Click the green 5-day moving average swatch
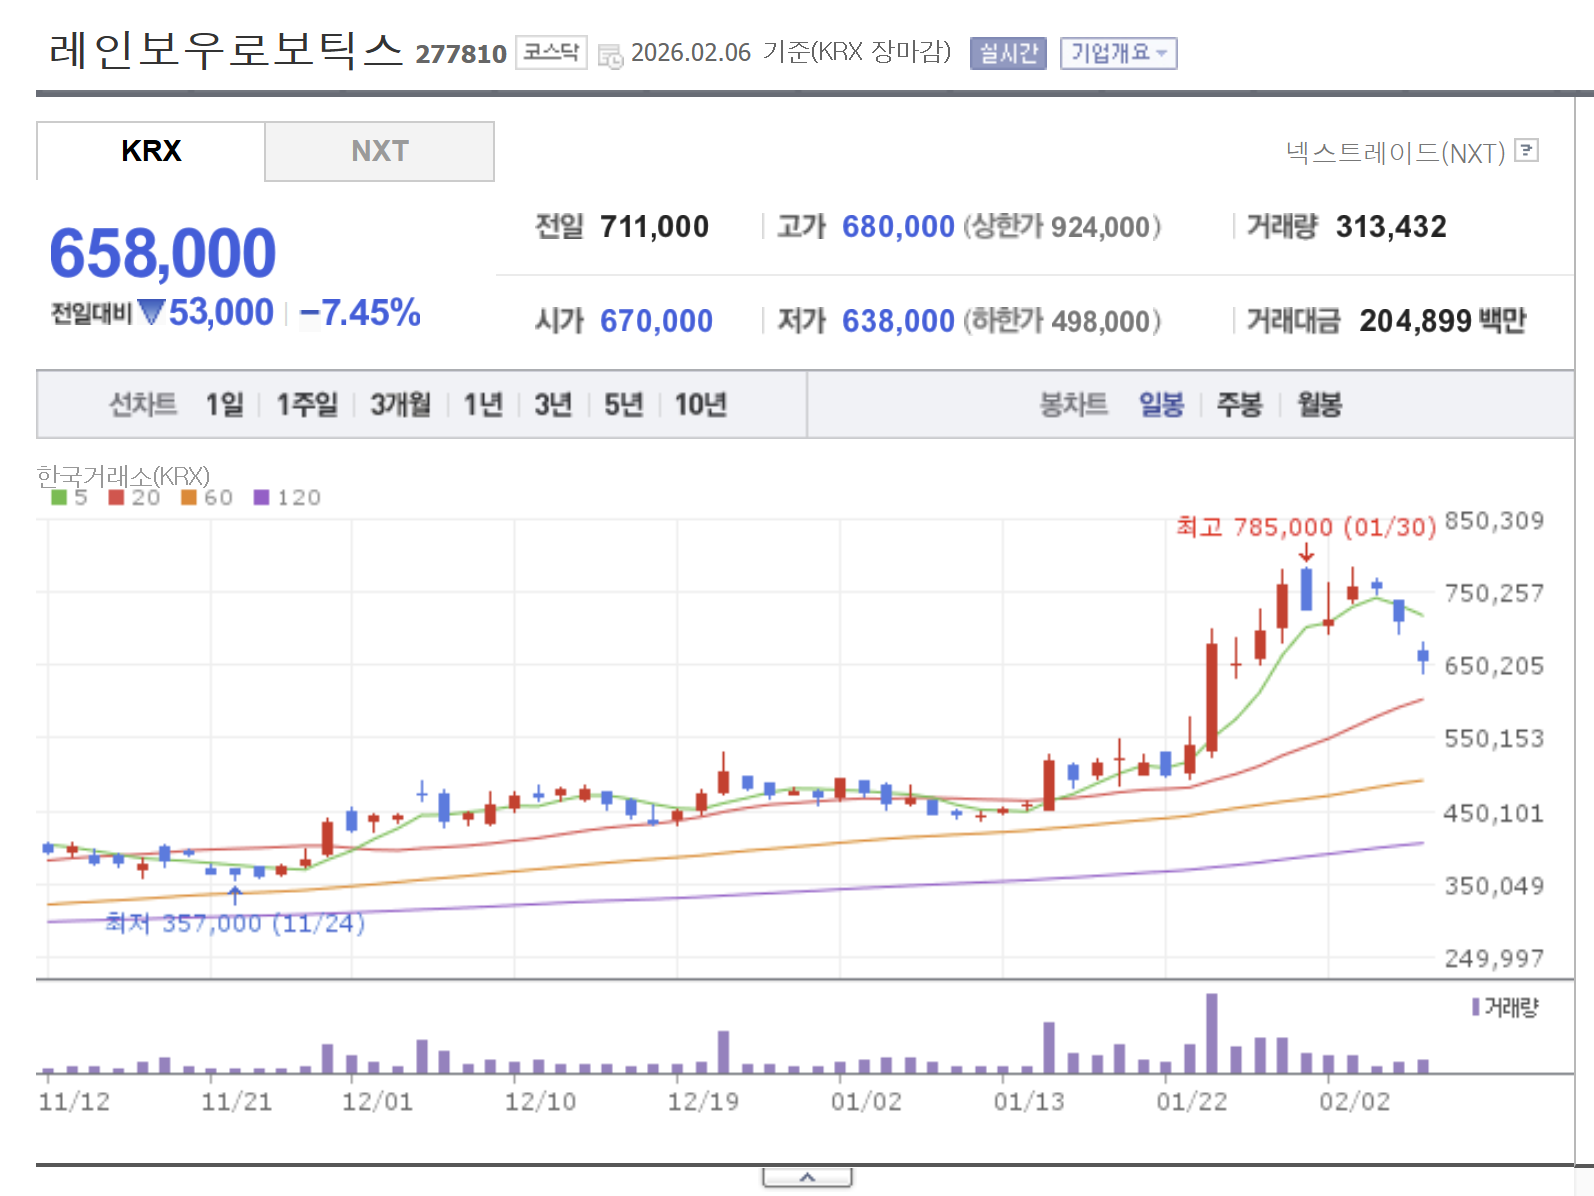 tap(59, 497)
